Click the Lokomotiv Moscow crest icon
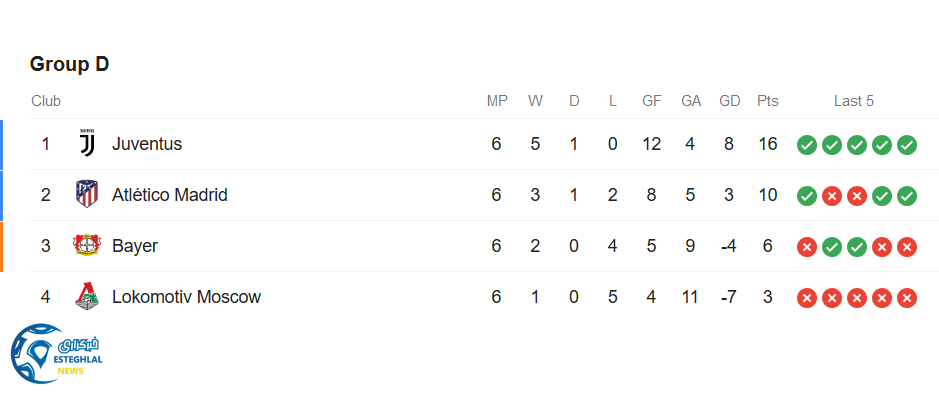This screenshot has width=939, height=401. [x=87, y=297]
